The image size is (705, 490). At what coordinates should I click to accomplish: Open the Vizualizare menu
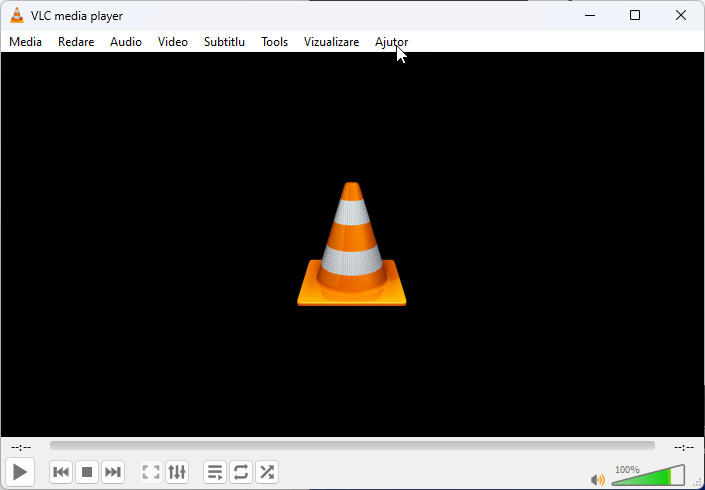[331, 42]
